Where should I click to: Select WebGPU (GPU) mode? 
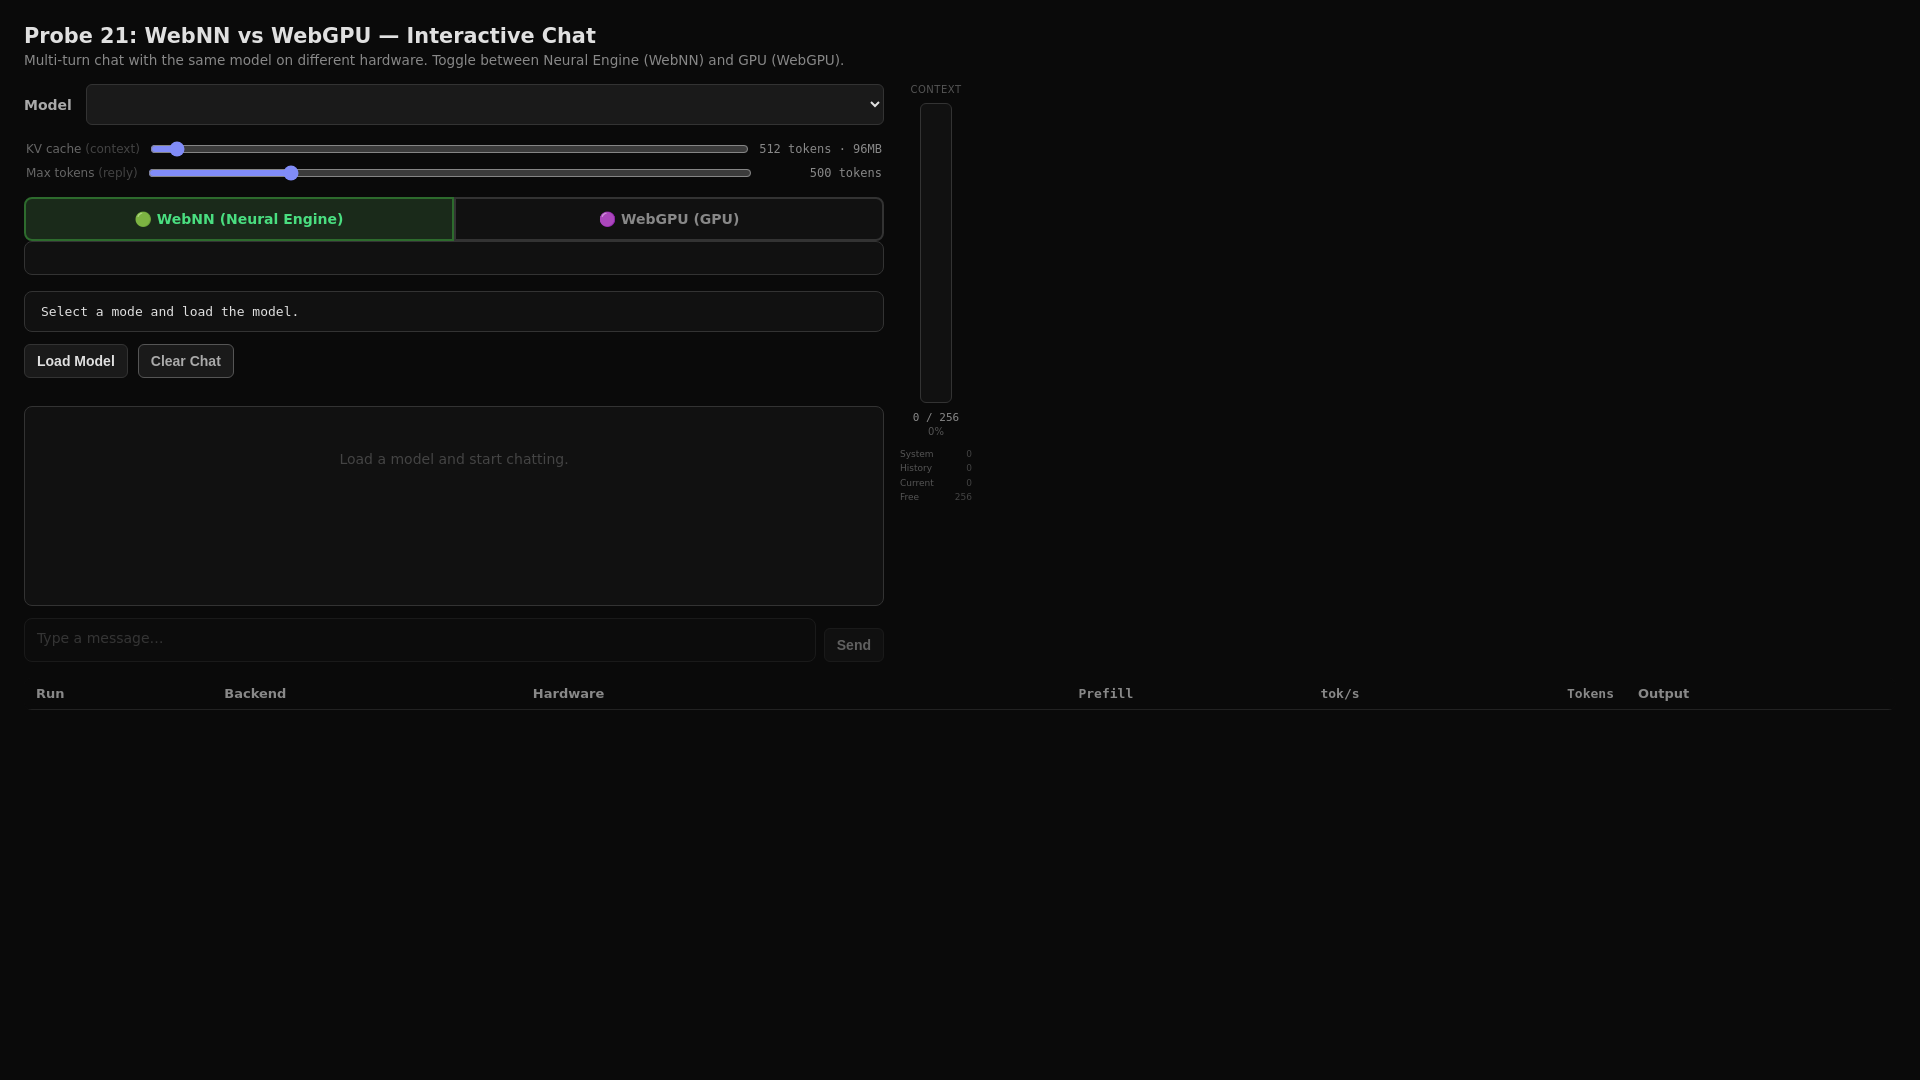click(669, 219)
